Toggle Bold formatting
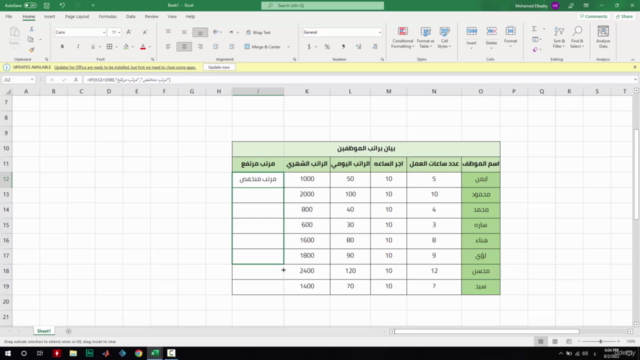Image resolution: width=640 pixels, height=360 pixels. 62,47
